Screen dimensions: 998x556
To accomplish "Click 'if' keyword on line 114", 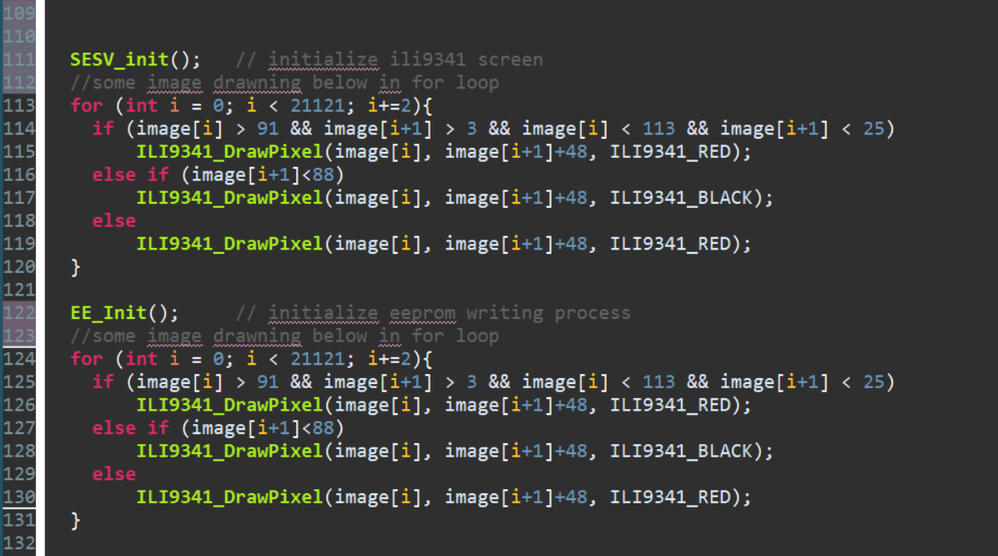I will point(102,129).
